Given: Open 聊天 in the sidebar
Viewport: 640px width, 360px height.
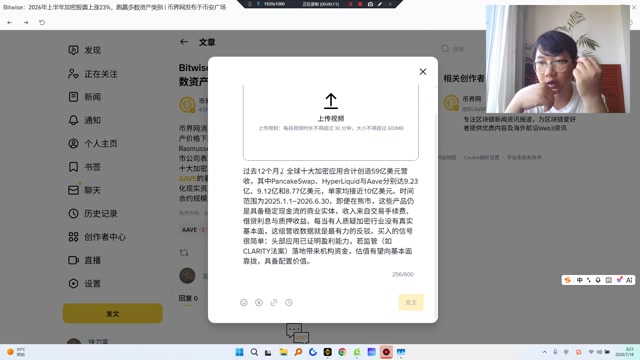Looking at the screenshot, I should coord(84,190).
